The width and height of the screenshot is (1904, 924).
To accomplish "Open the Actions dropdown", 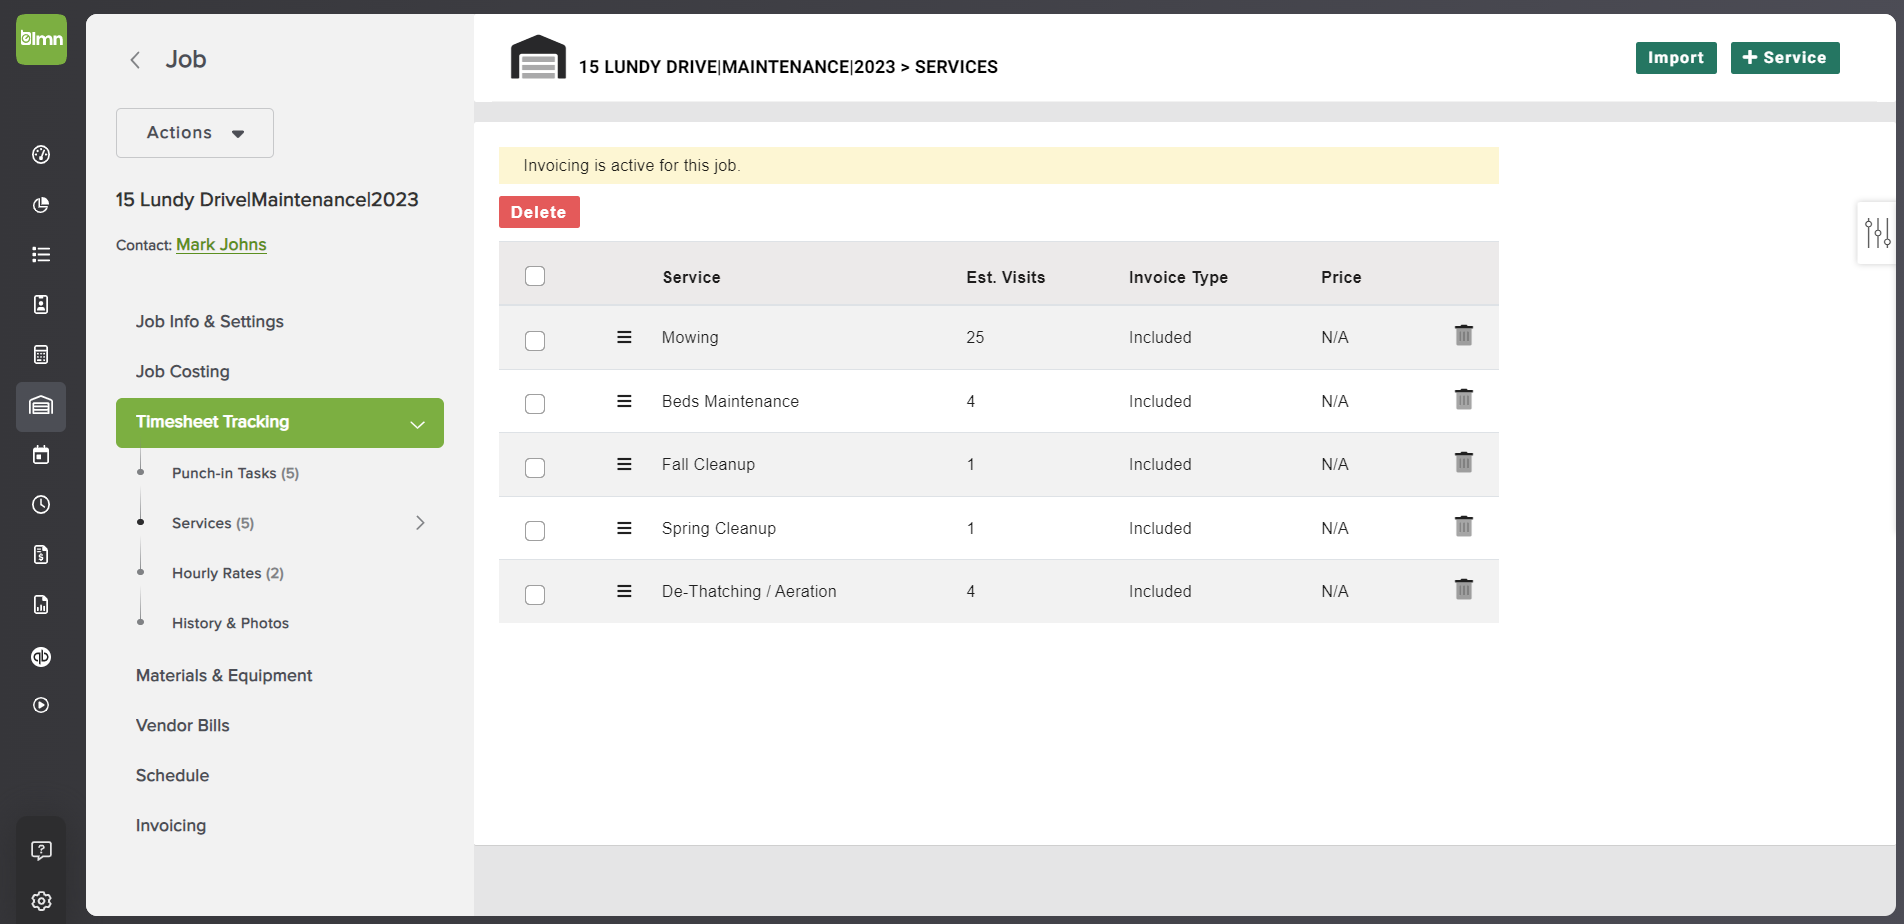I will tap(195, 133).
